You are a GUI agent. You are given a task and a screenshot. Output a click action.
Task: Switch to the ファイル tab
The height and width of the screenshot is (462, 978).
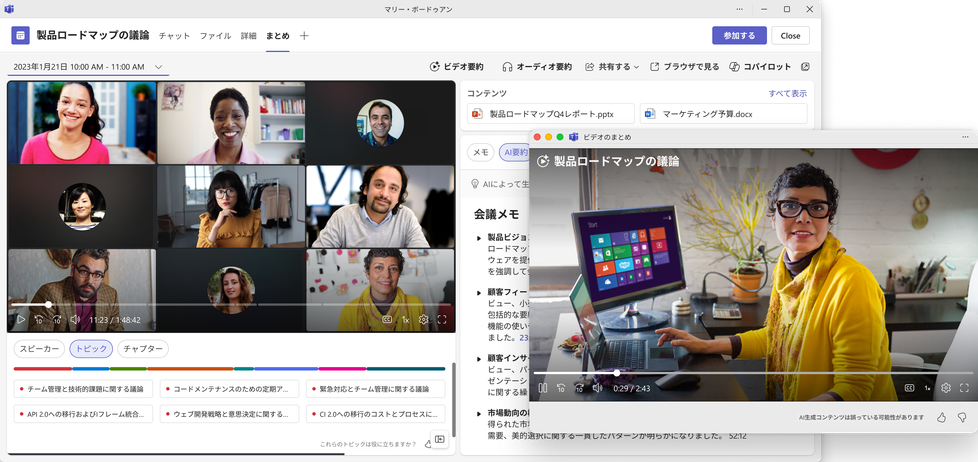(215, 36)
